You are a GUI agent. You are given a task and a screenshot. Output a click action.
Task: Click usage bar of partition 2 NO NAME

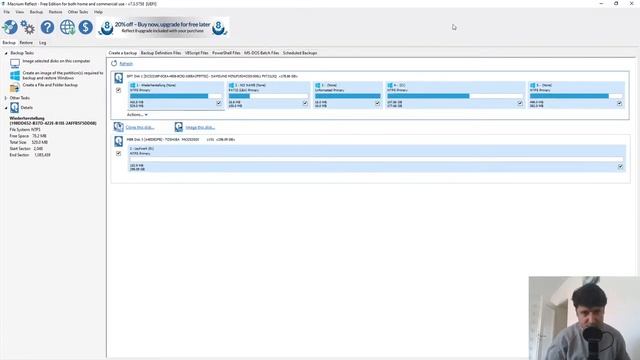[x=269, y=96]
